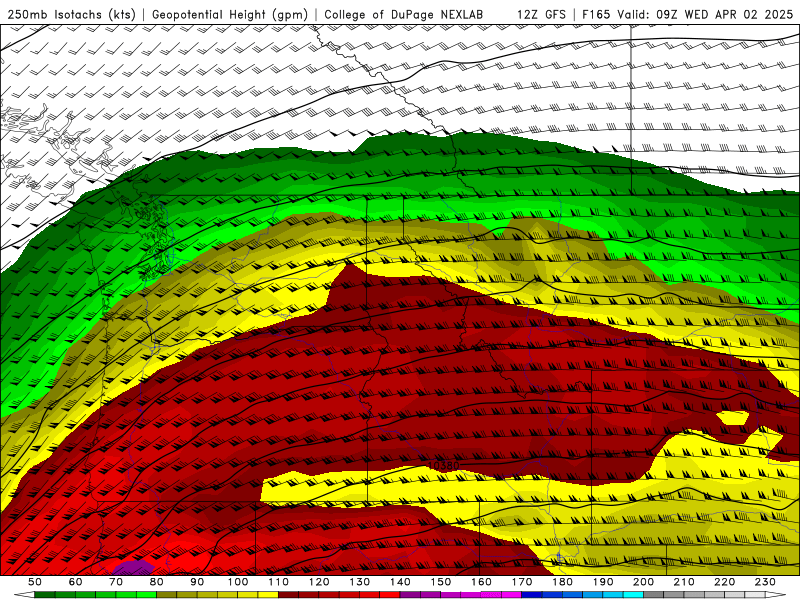This screenshot has height=600, width=800.
Task: Click the "250mb Isotachs (kts)" title text
Action: point(72,15)
